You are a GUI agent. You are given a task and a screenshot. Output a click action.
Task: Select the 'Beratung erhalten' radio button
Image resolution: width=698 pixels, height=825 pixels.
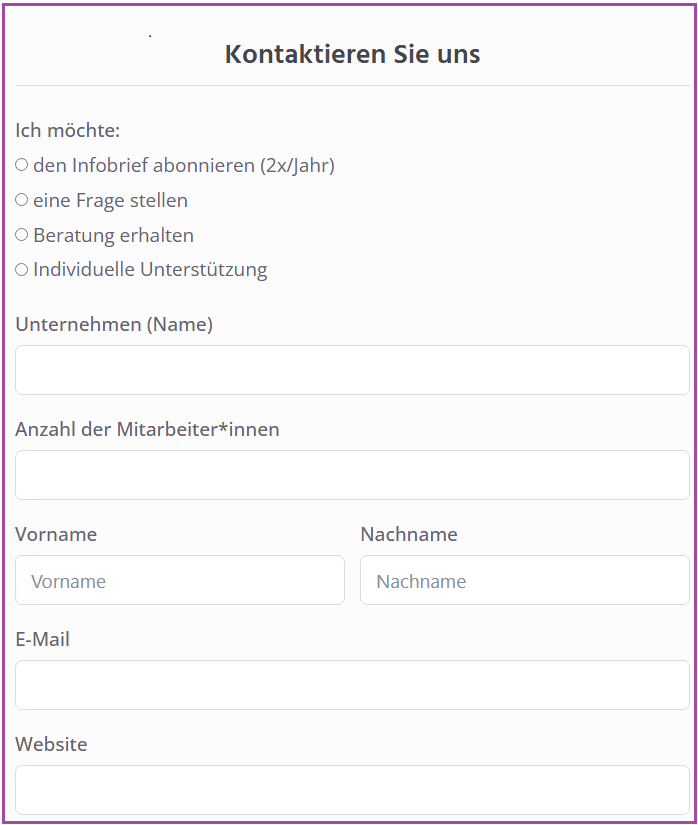(x=22, y=235)
